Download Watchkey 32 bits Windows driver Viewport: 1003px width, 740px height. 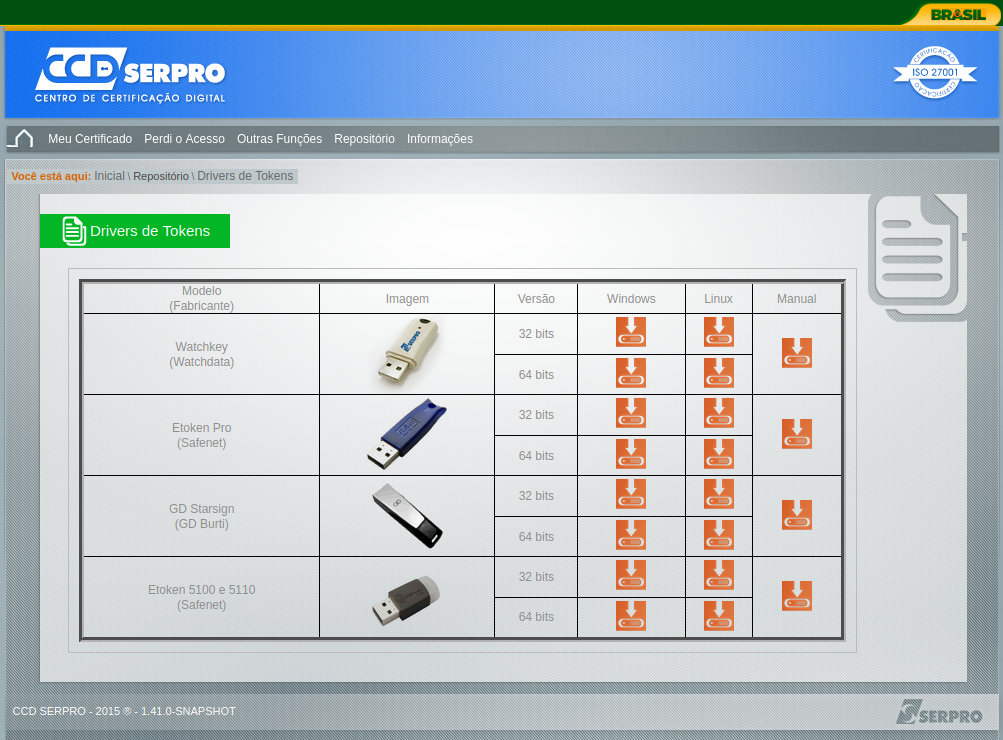(x=631, y=332)
